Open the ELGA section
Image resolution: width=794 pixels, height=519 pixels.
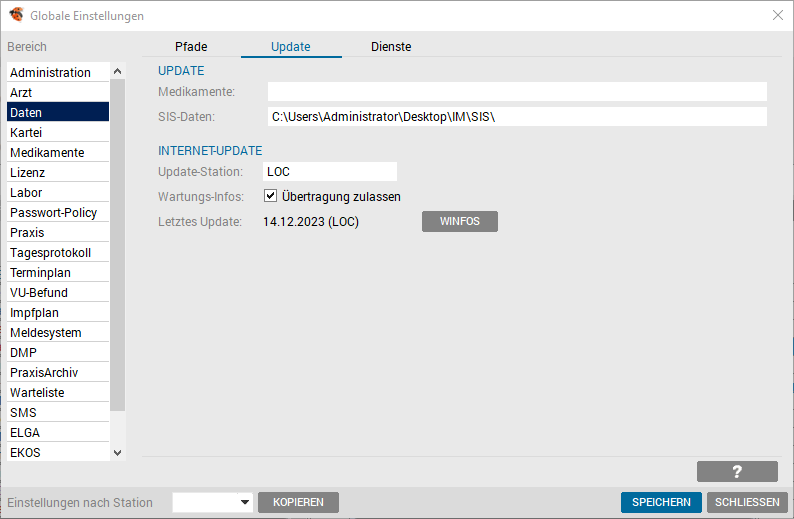(x=58, y=432)
